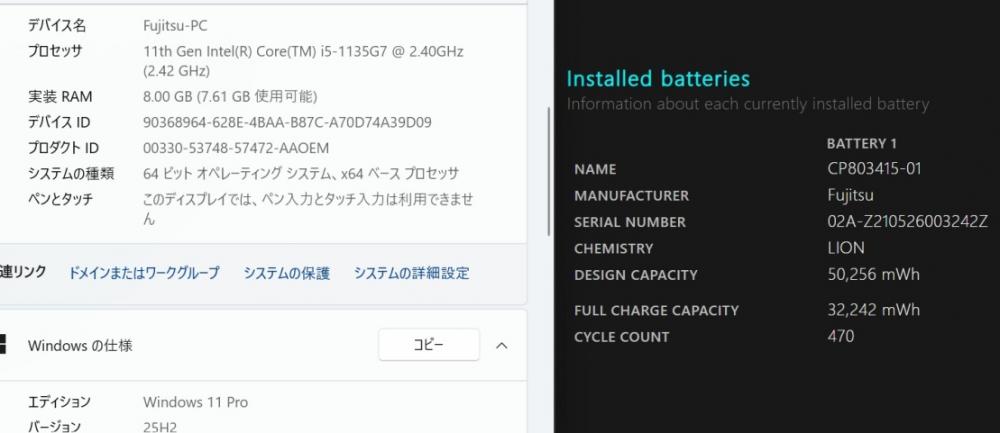The height and width of the screenshot is (433, 1000).
Task: Click the デバイス名 label
Action: click(x=57, y=26)
